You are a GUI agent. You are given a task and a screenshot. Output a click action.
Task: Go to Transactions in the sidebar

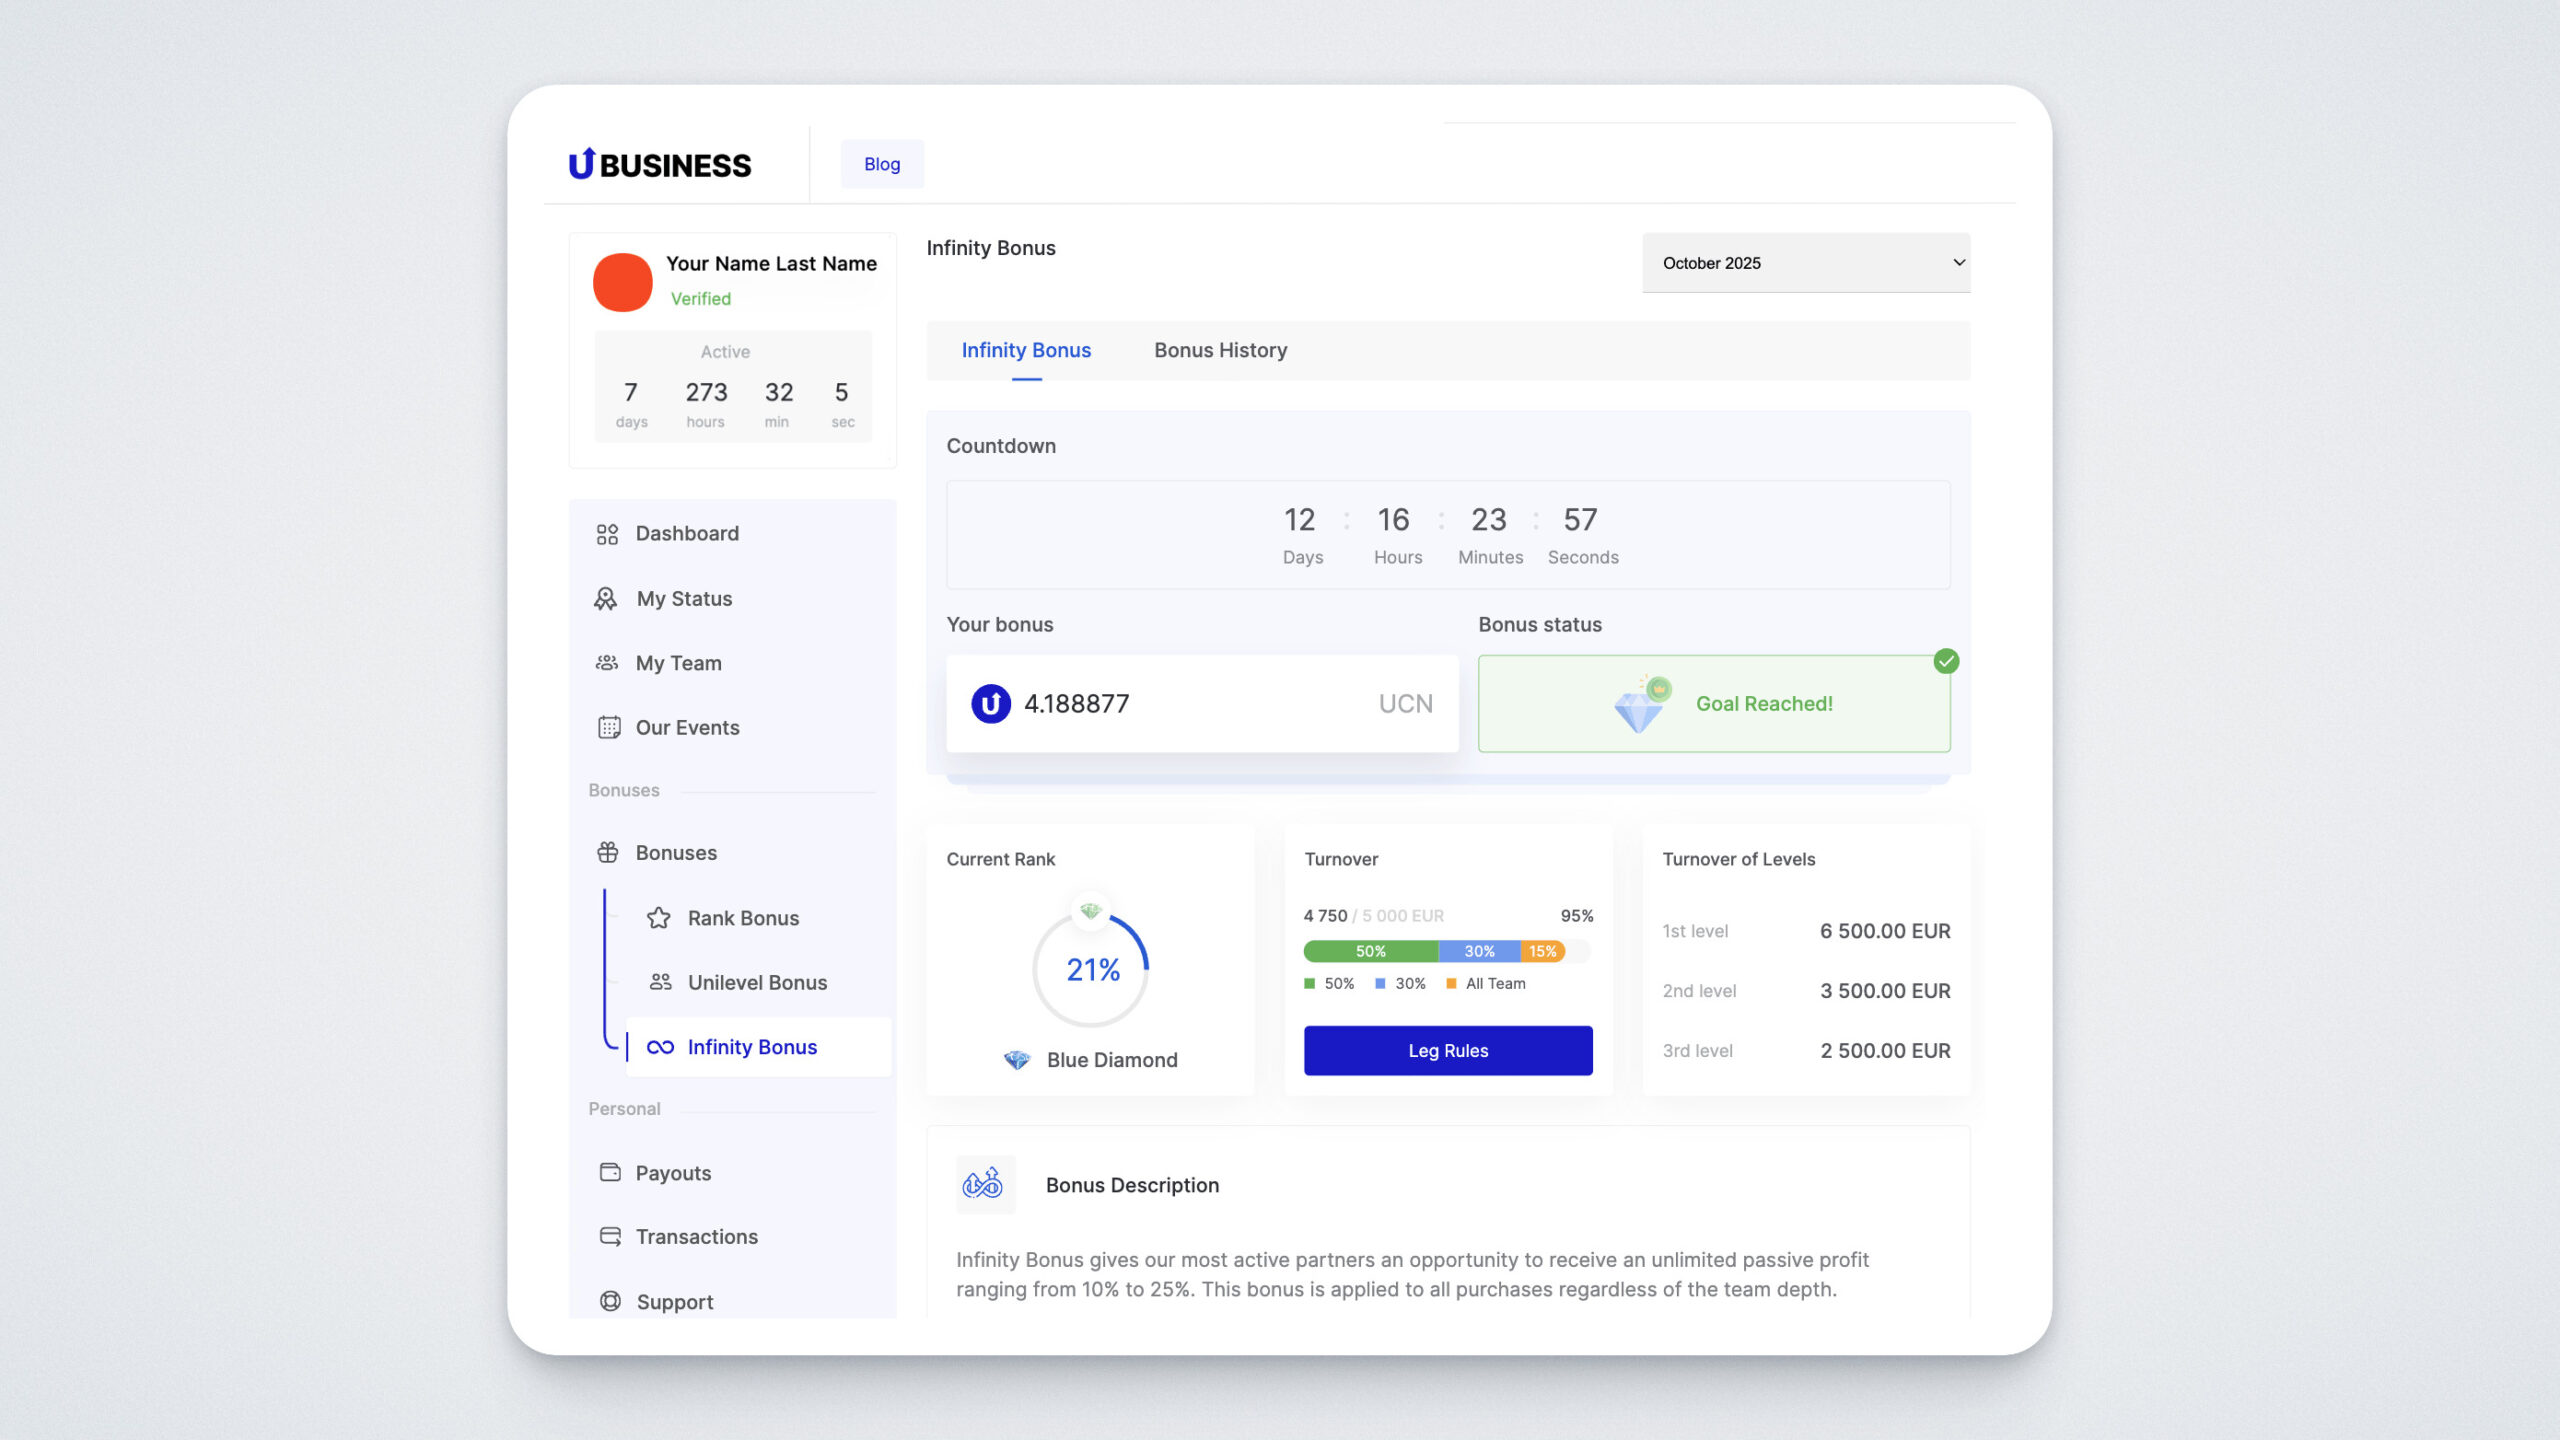coord(696,1236)
